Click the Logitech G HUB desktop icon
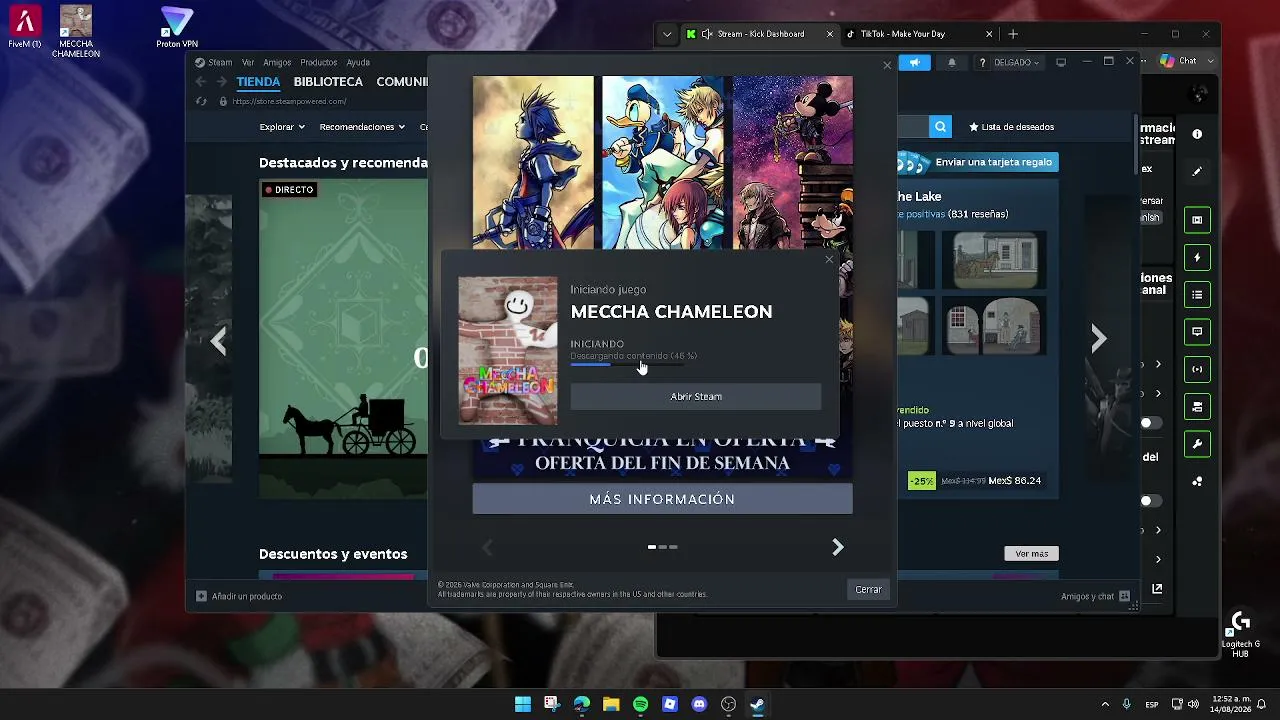This screenshot has width=1280, height=720. click(1240, 634)
